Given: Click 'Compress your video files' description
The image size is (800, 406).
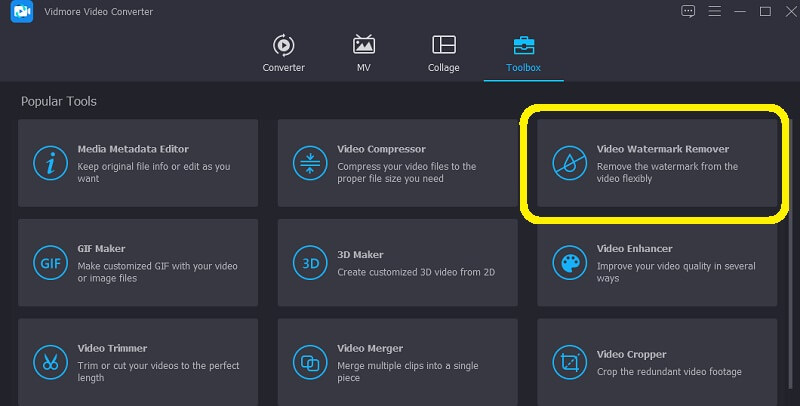Looking at the screenshot, I should [x=407, y=172].
